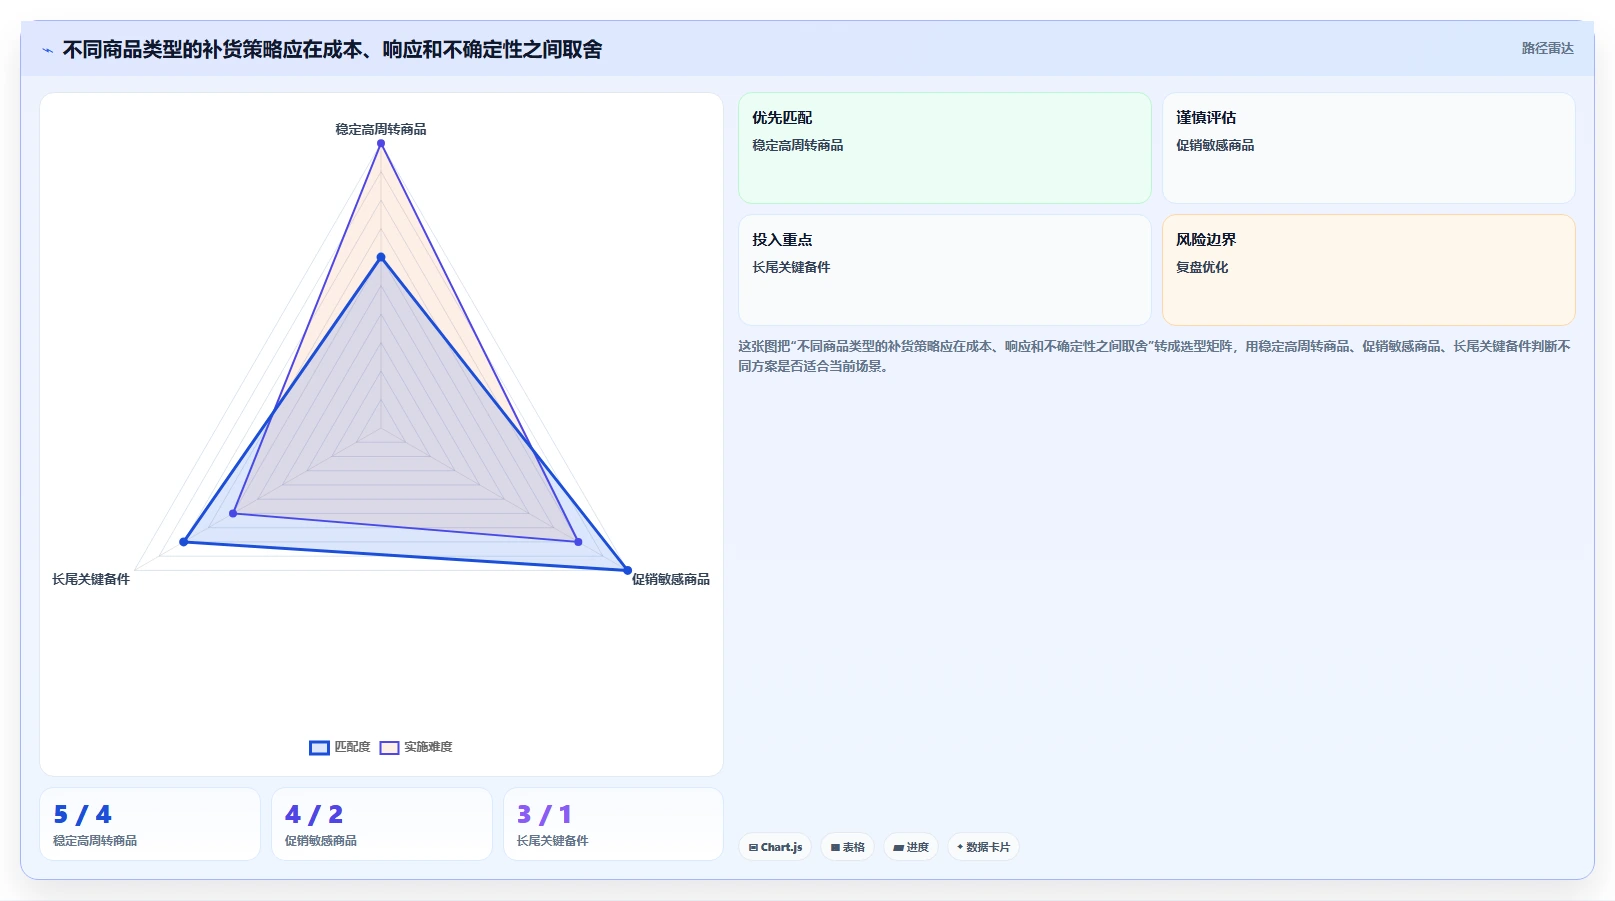Click the radar axis label 稳定高周转商品
Screen dimensions: 1615x901
tap(381, 129)
